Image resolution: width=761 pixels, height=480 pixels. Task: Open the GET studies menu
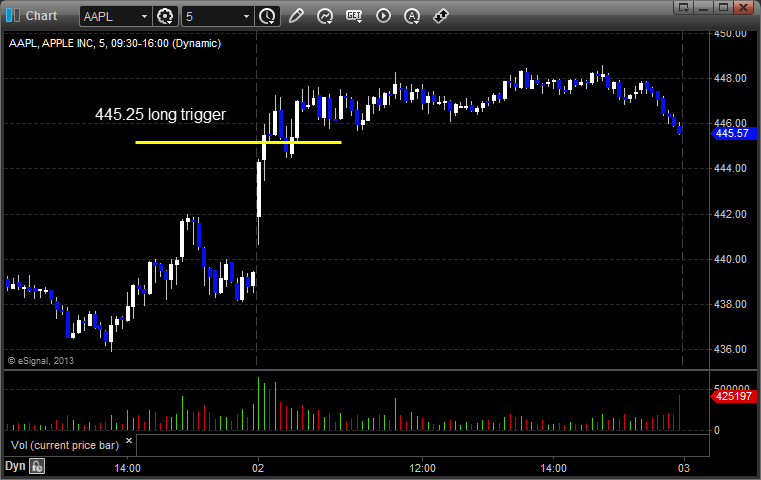click(x=354, y=16)
